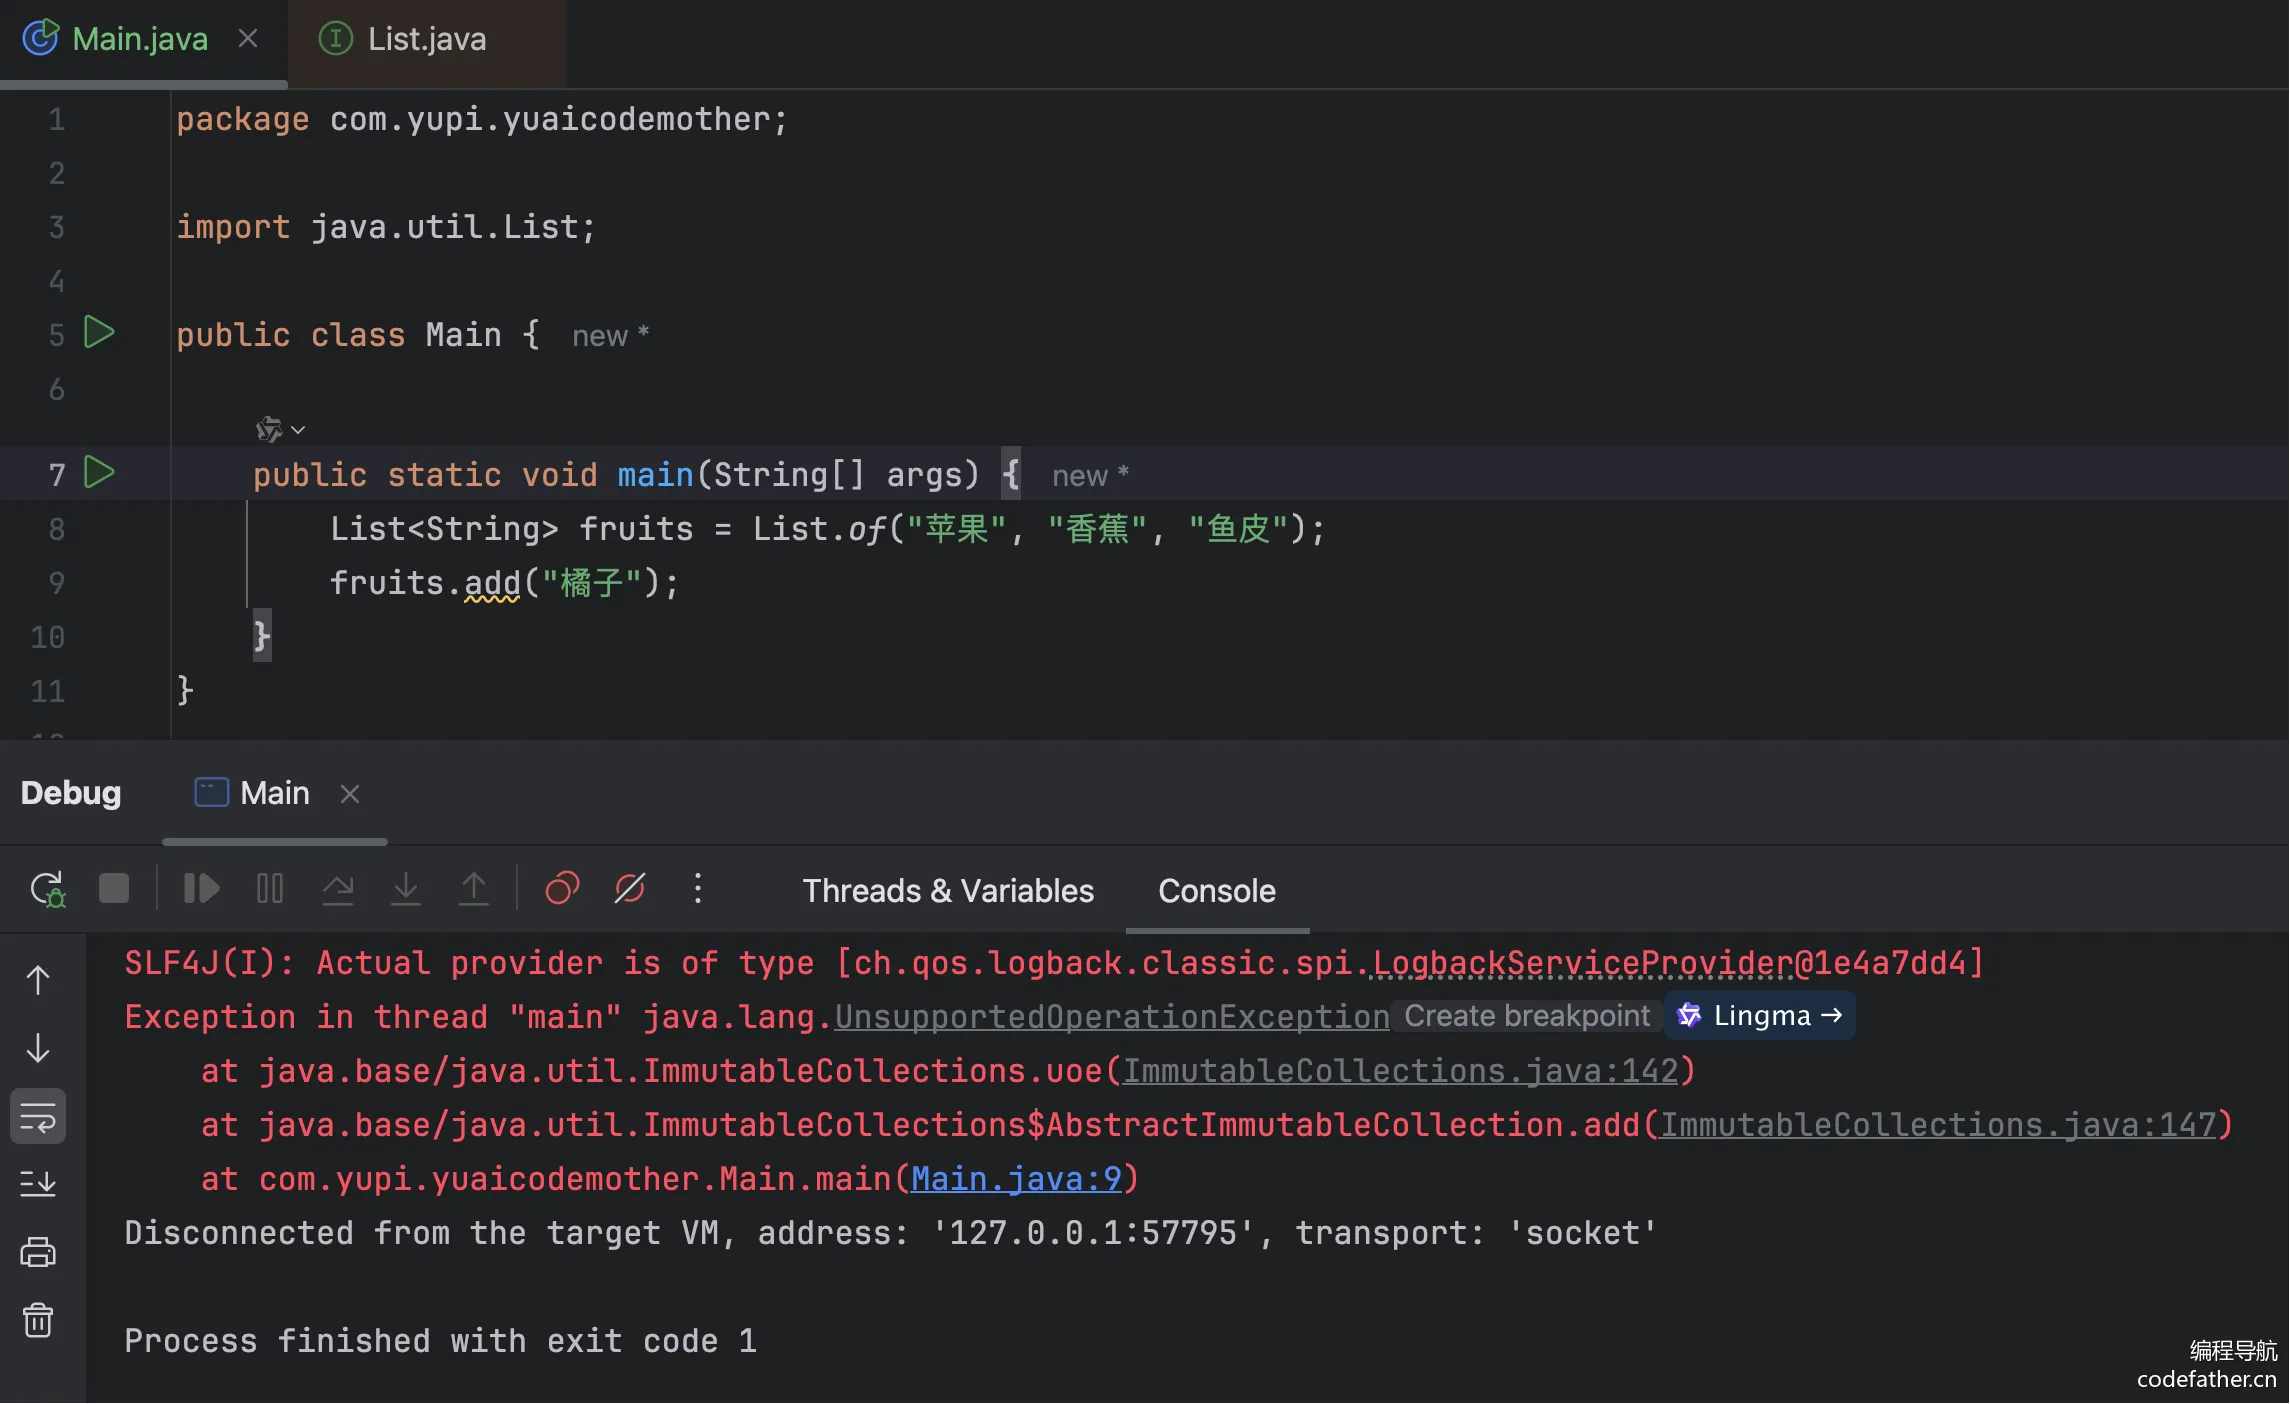Open the three-dot more debug actions menu

[x=698, y=889]
